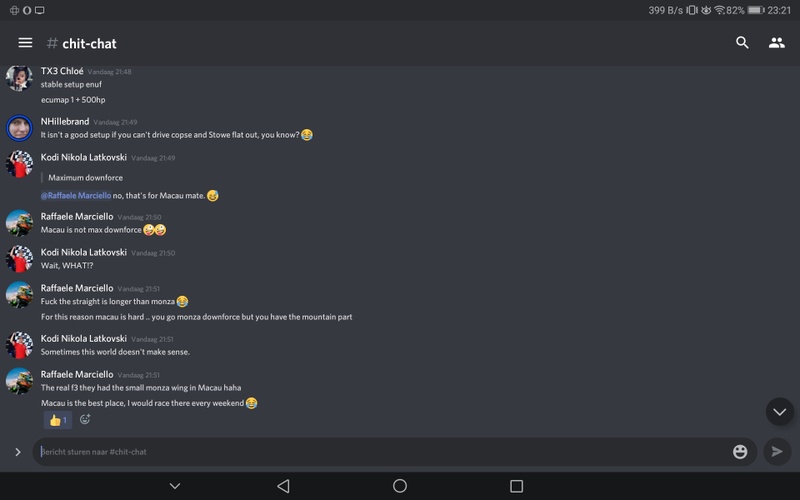Click the @Raffaele Marciello mention
Image resolution: width=800 pixels, height=500 pixels.
75,196
